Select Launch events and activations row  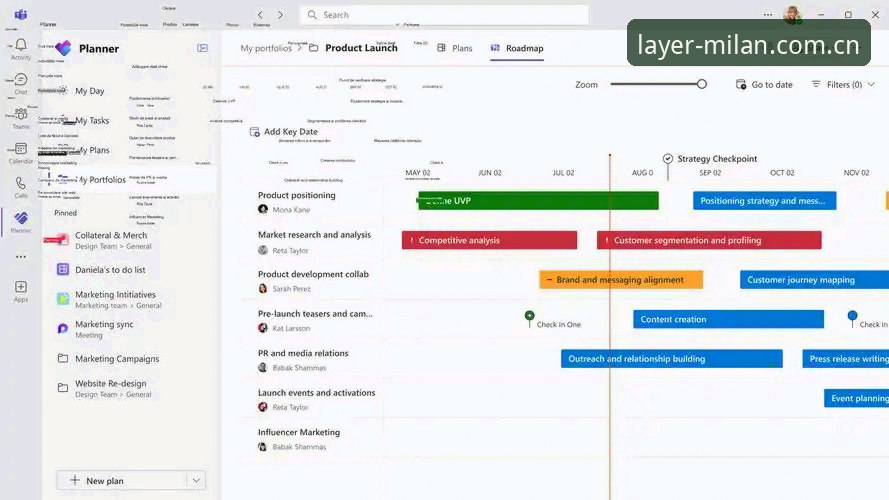[x=316, y=392]
